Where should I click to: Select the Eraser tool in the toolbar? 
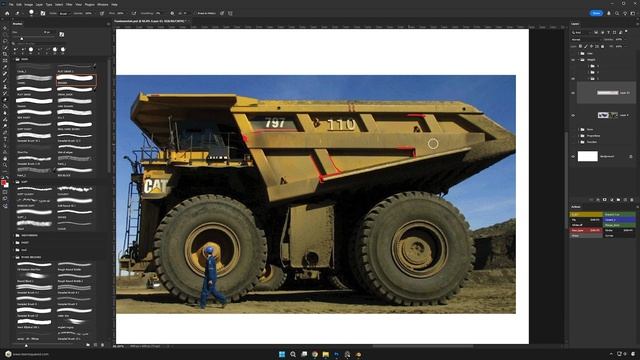click(5, 100)
